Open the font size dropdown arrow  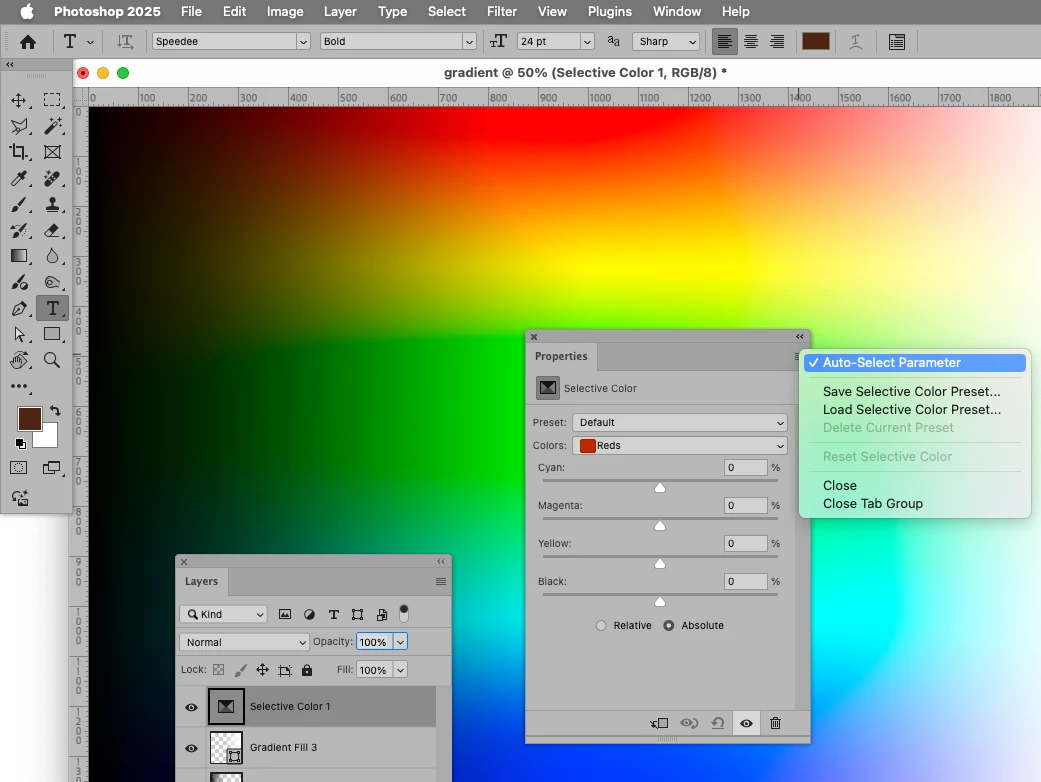(587, 41)
